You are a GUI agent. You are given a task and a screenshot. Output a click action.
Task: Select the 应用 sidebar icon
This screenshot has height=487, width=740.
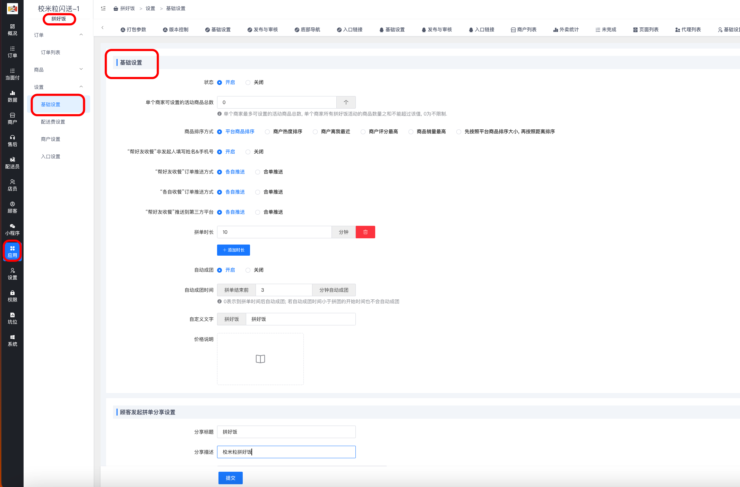click(12, 250)
